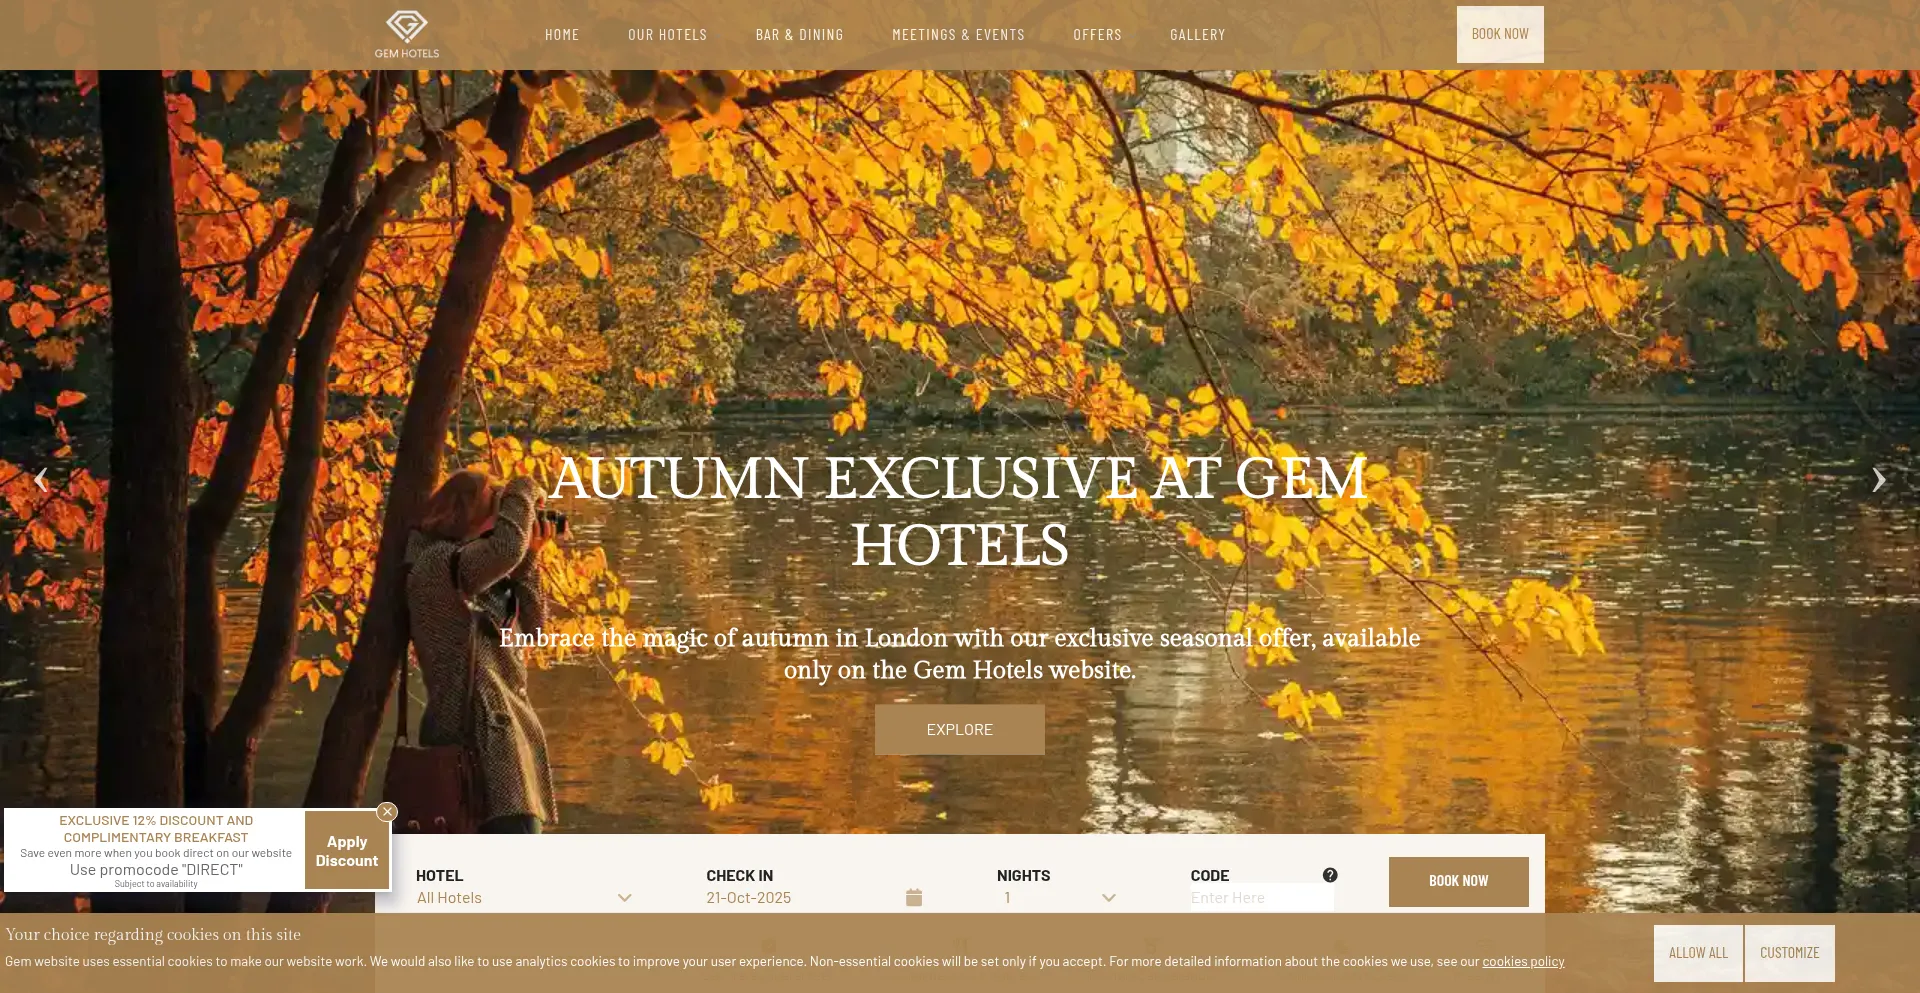Advance to next slide arrow

(x=1879, y=480)
